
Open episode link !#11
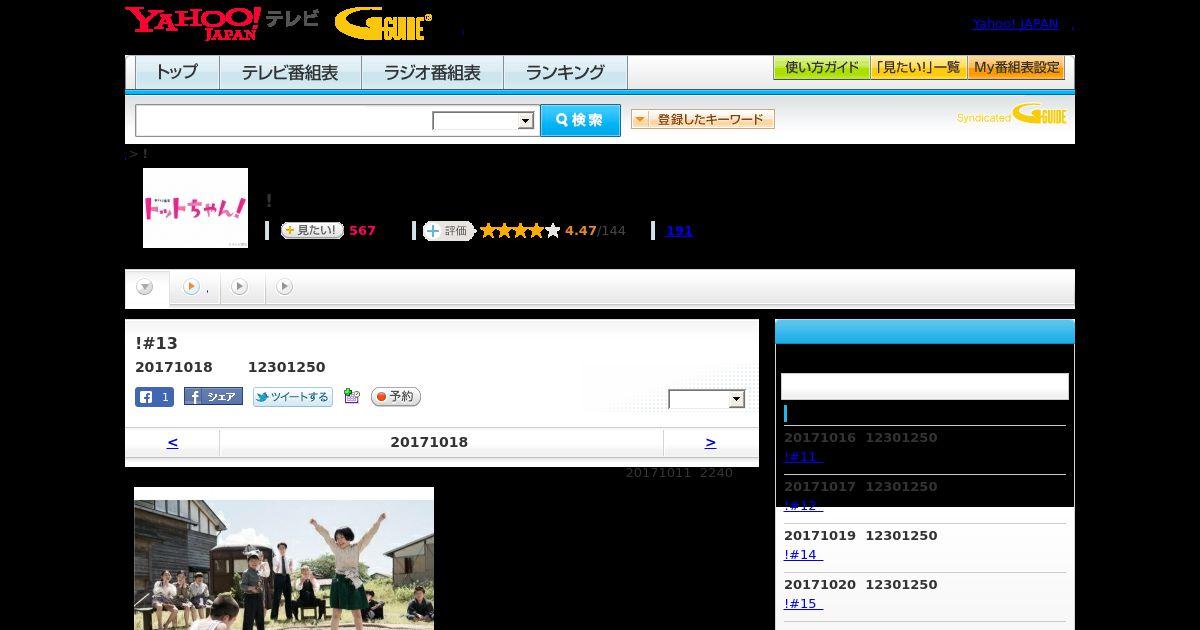[x=803, y=457]
